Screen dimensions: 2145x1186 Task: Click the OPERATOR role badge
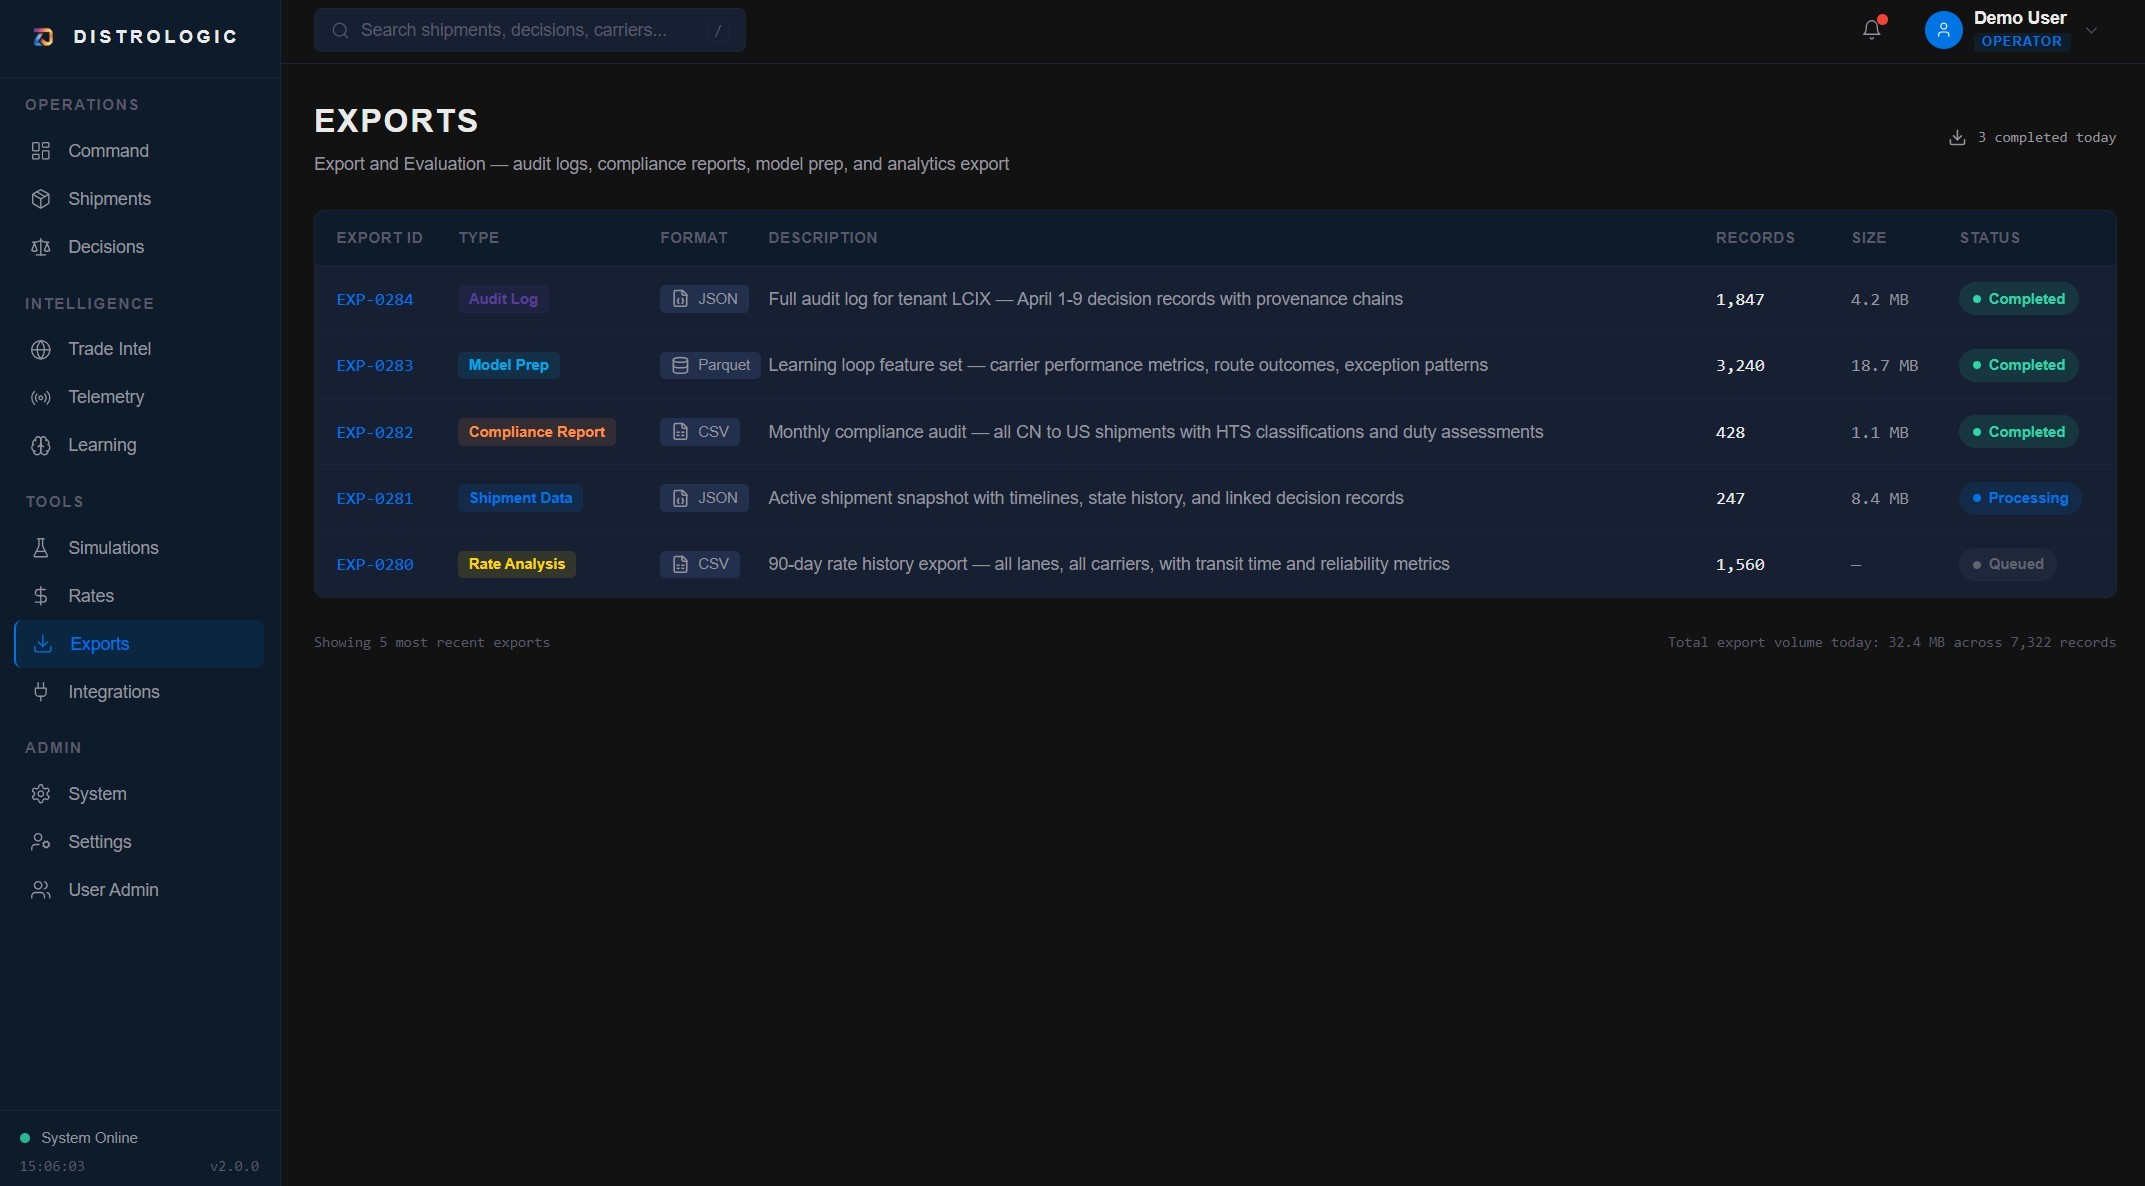pos(2021,41)
